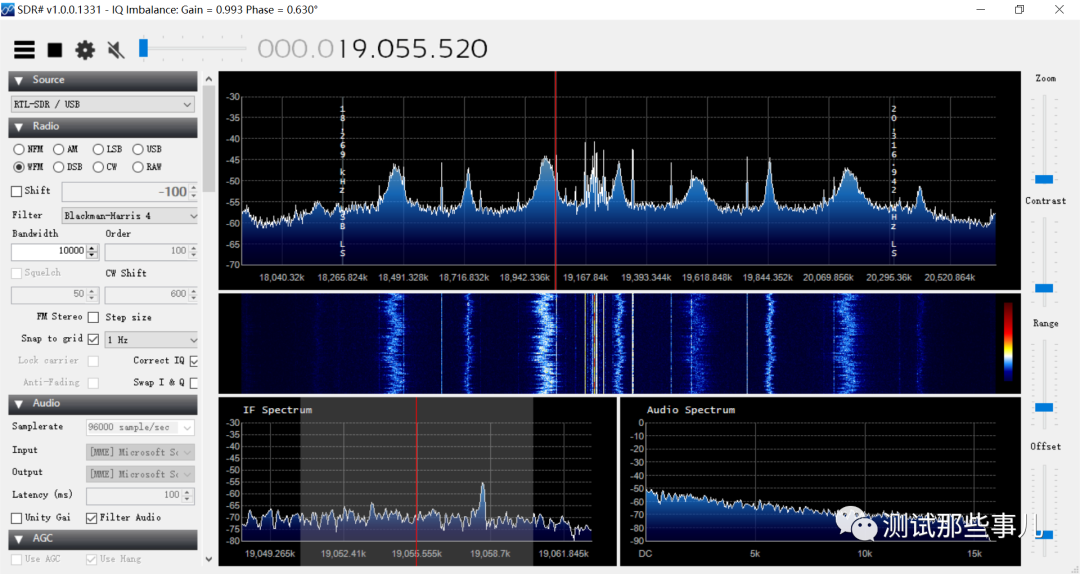Adjust the Zoom slider
The width and height of the screenshot is (1080, 574).
1044,179
